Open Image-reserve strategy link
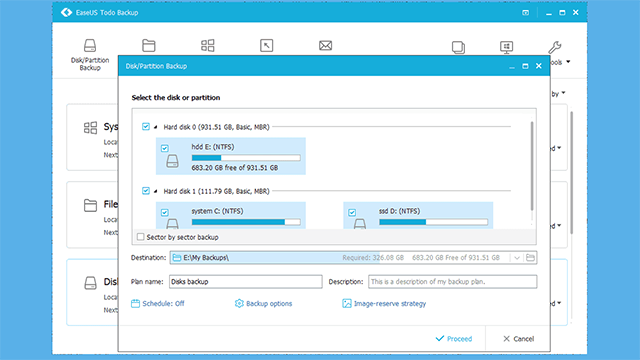This screenshot has width=640, height=360. 390,303
